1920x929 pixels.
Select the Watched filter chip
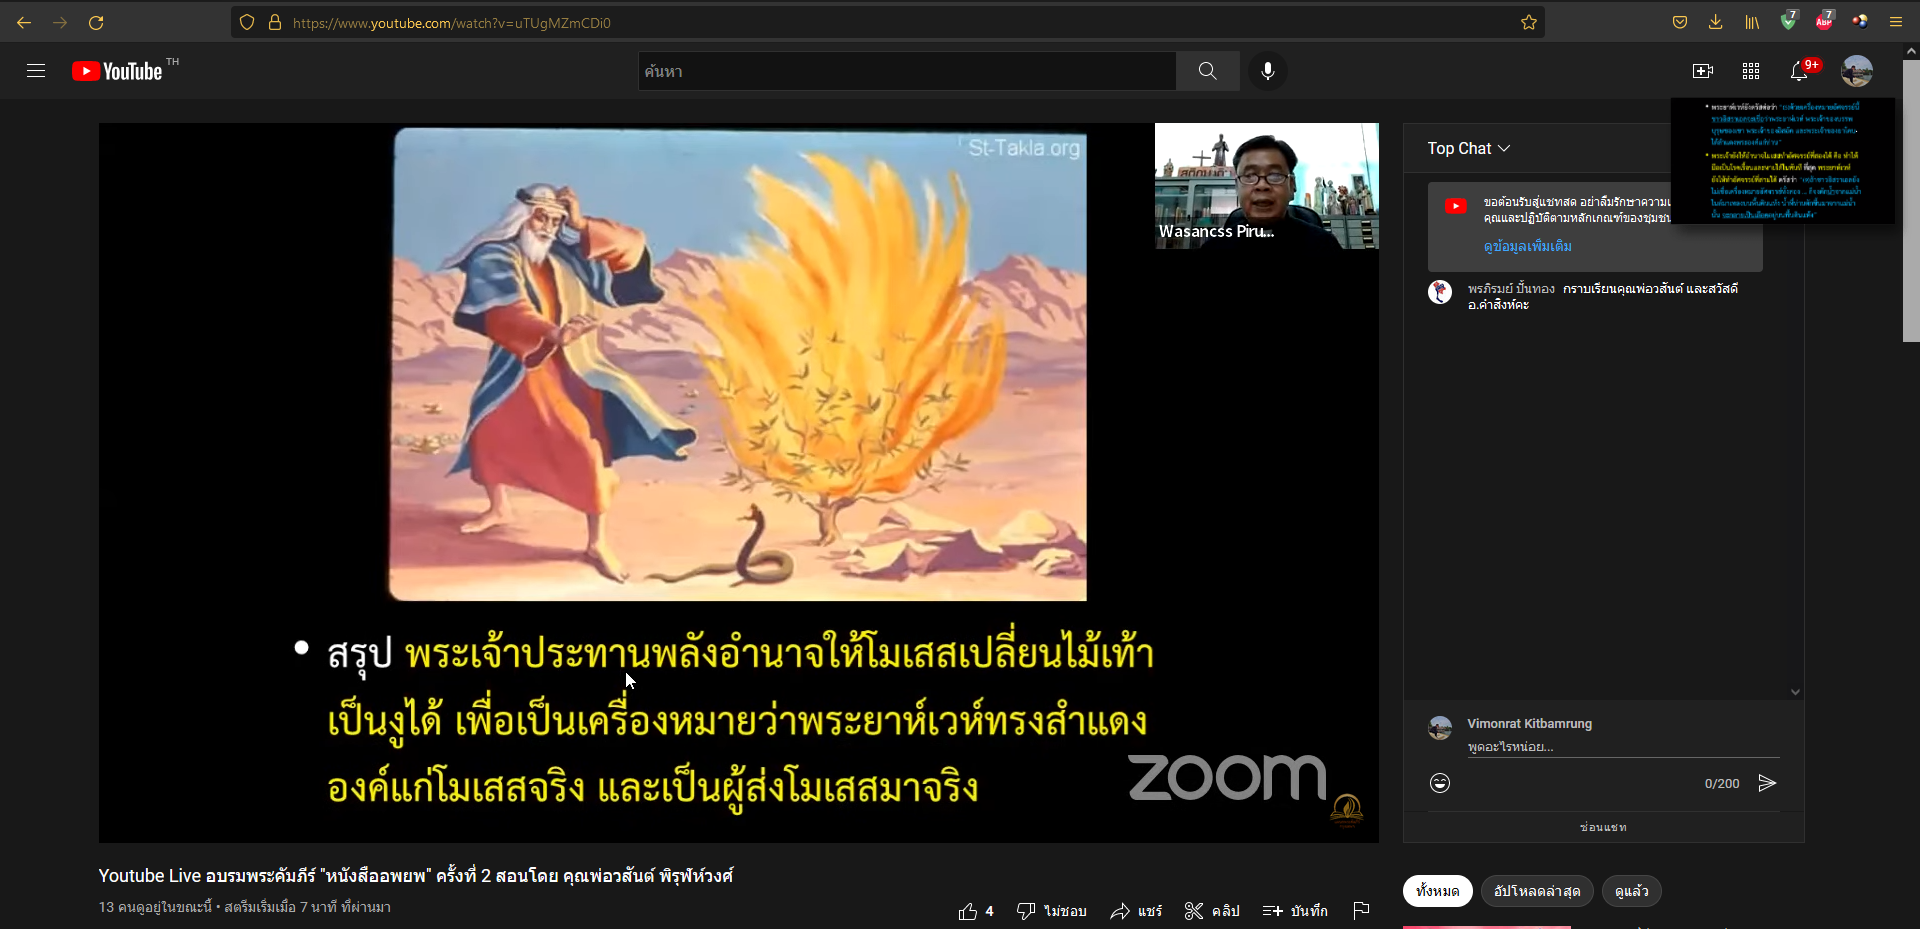(1631, 891)
